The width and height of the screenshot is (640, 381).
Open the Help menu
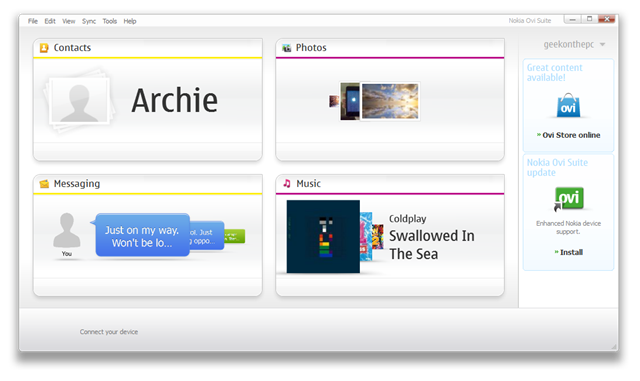pos(130,21)
